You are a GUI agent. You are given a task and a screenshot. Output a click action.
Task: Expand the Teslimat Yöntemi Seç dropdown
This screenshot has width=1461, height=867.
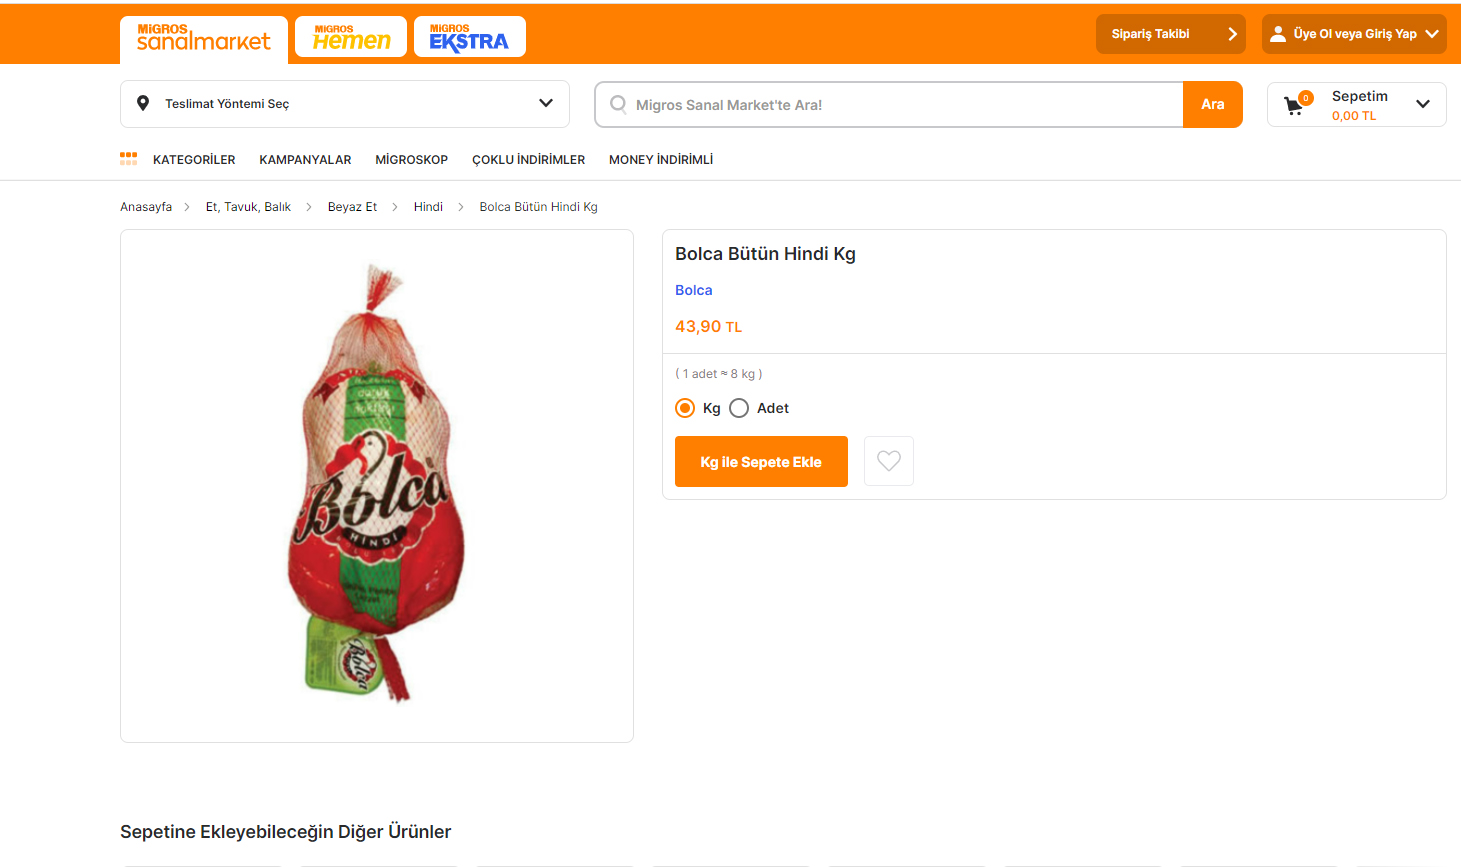546,103
